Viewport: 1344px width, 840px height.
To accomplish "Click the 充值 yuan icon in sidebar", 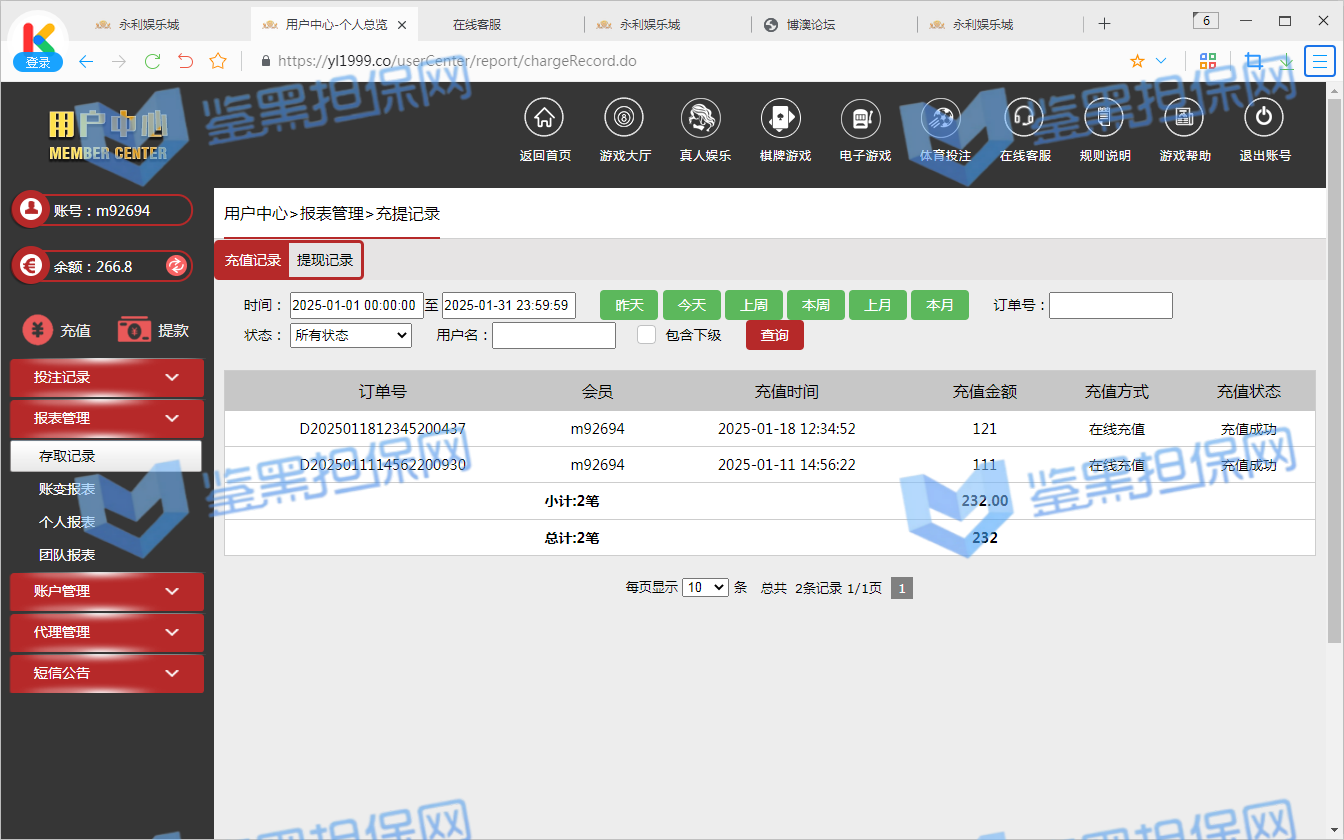I will pos(38,330).
